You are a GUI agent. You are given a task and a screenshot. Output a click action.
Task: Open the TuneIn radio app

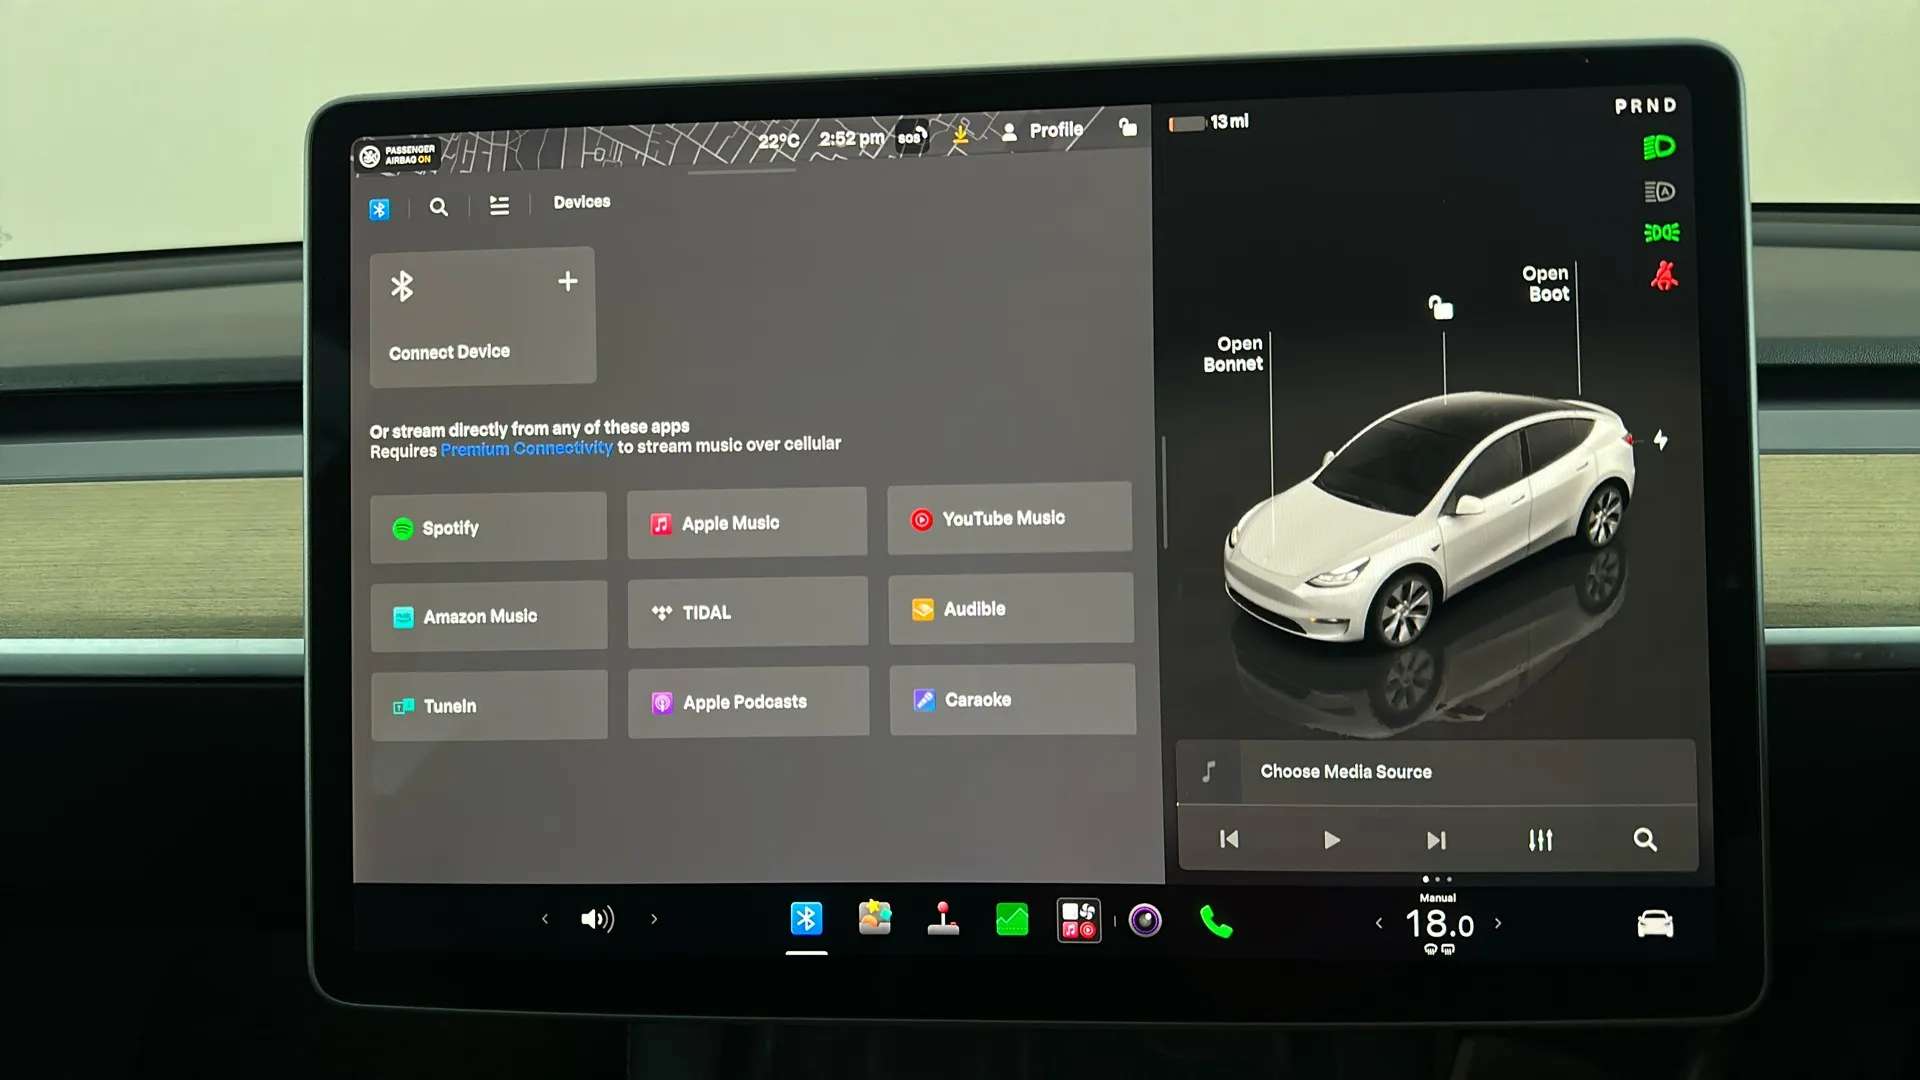click(489, 706)
